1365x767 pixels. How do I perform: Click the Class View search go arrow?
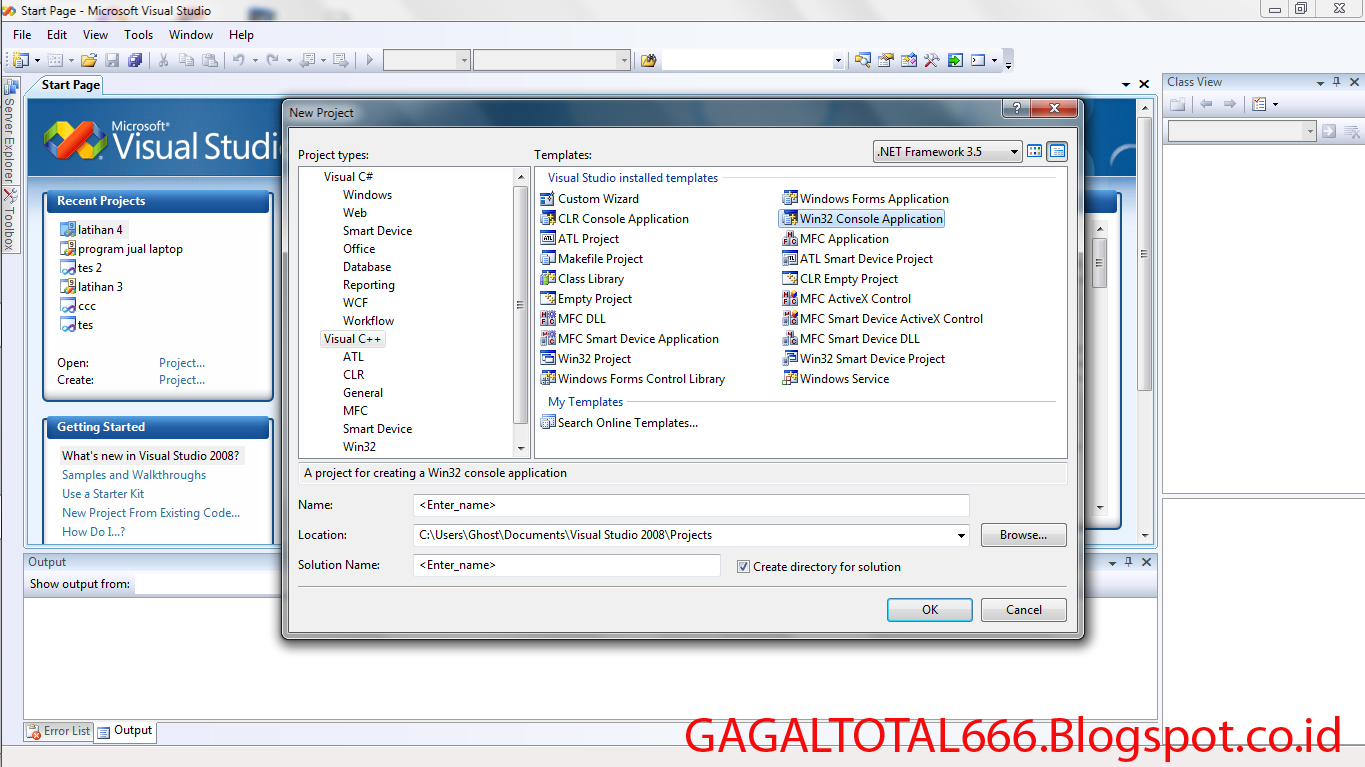point(1329,131)
